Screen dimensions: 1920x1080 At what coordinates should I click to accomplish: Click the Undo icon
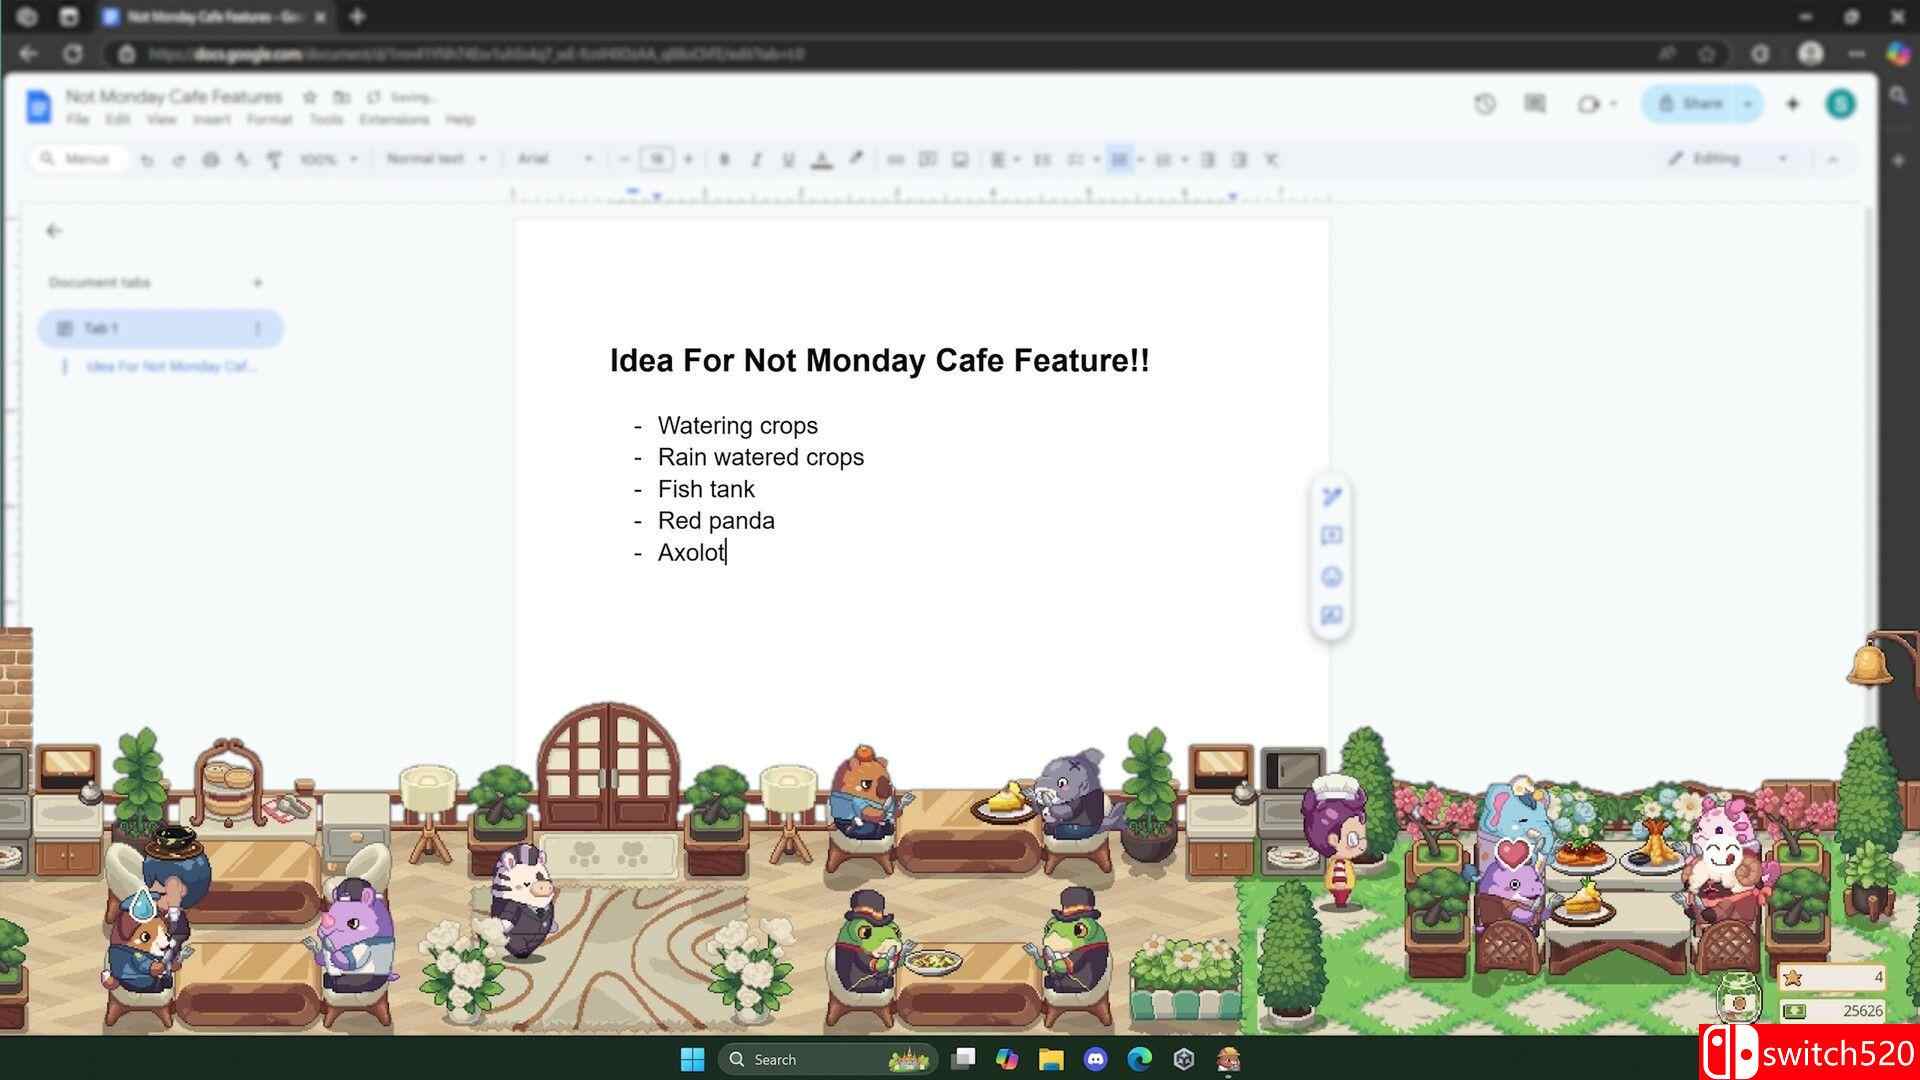[x=148, y=159]
